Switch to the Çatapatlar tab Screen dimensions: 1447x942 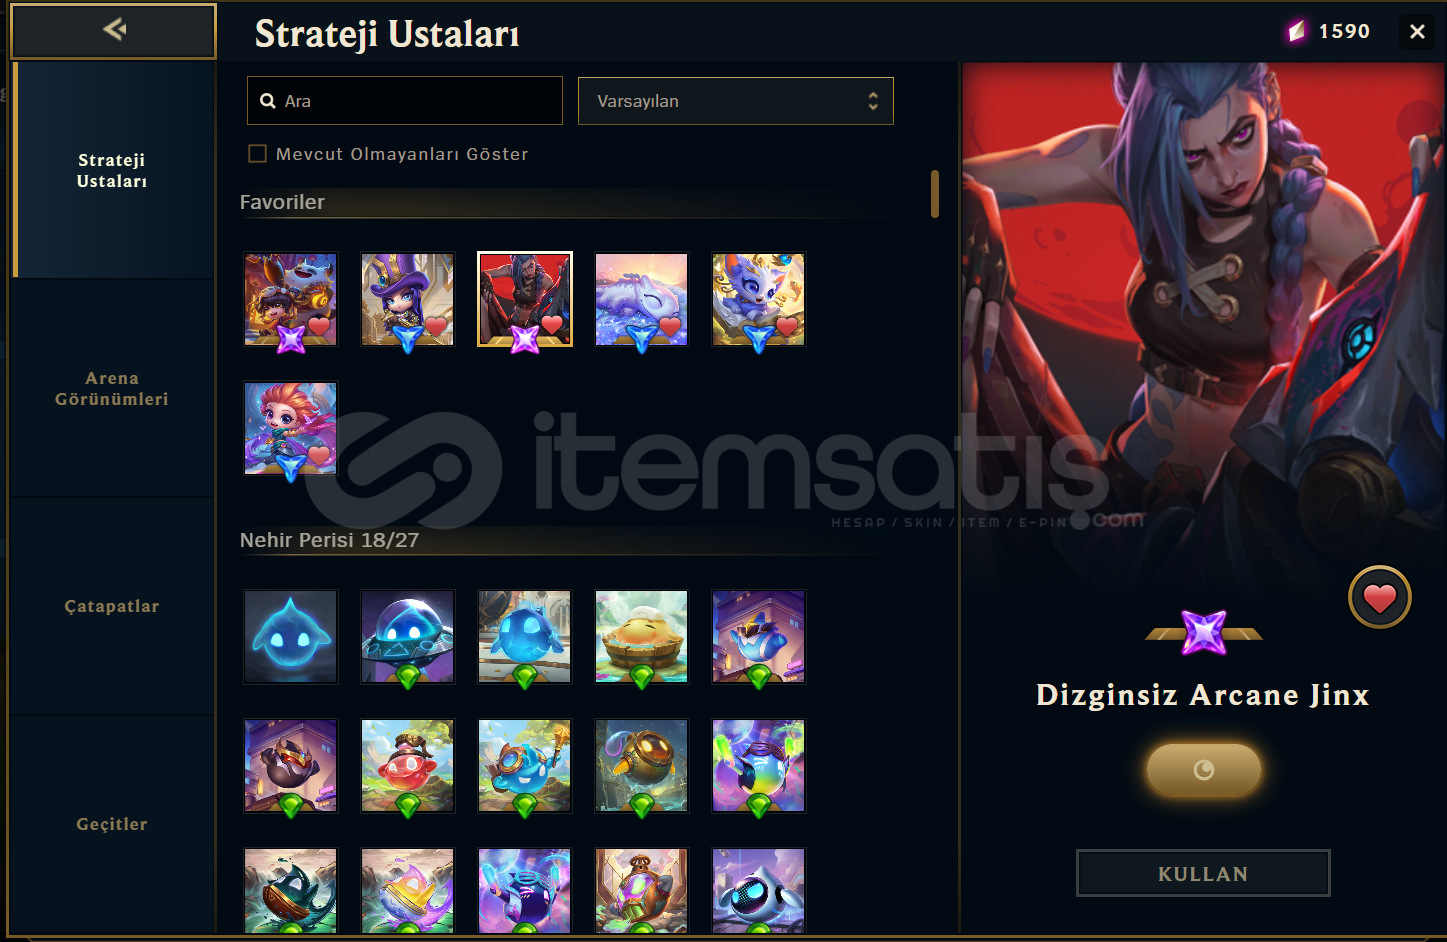(x=112, y=606)
